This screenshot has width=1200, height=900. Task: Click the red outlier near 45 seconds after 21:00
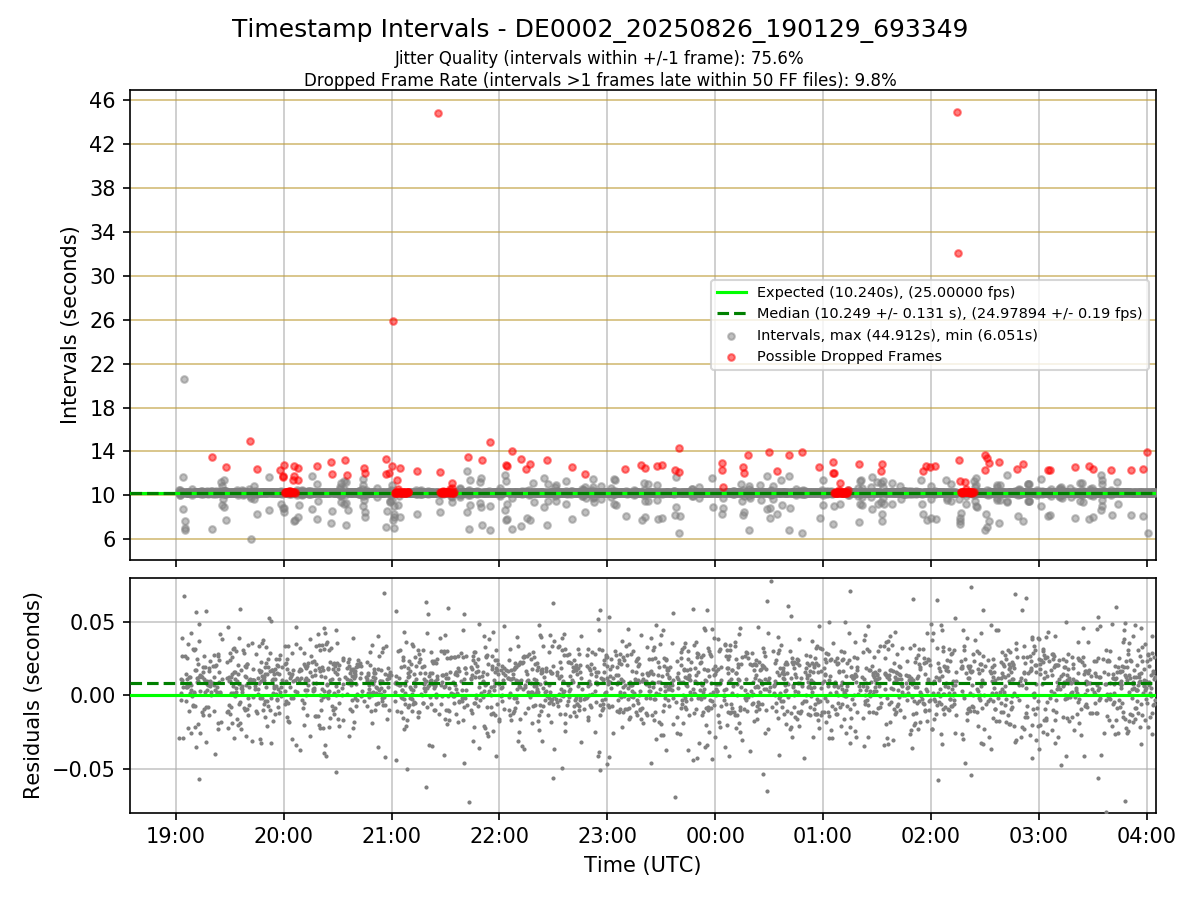coord(438,113)
